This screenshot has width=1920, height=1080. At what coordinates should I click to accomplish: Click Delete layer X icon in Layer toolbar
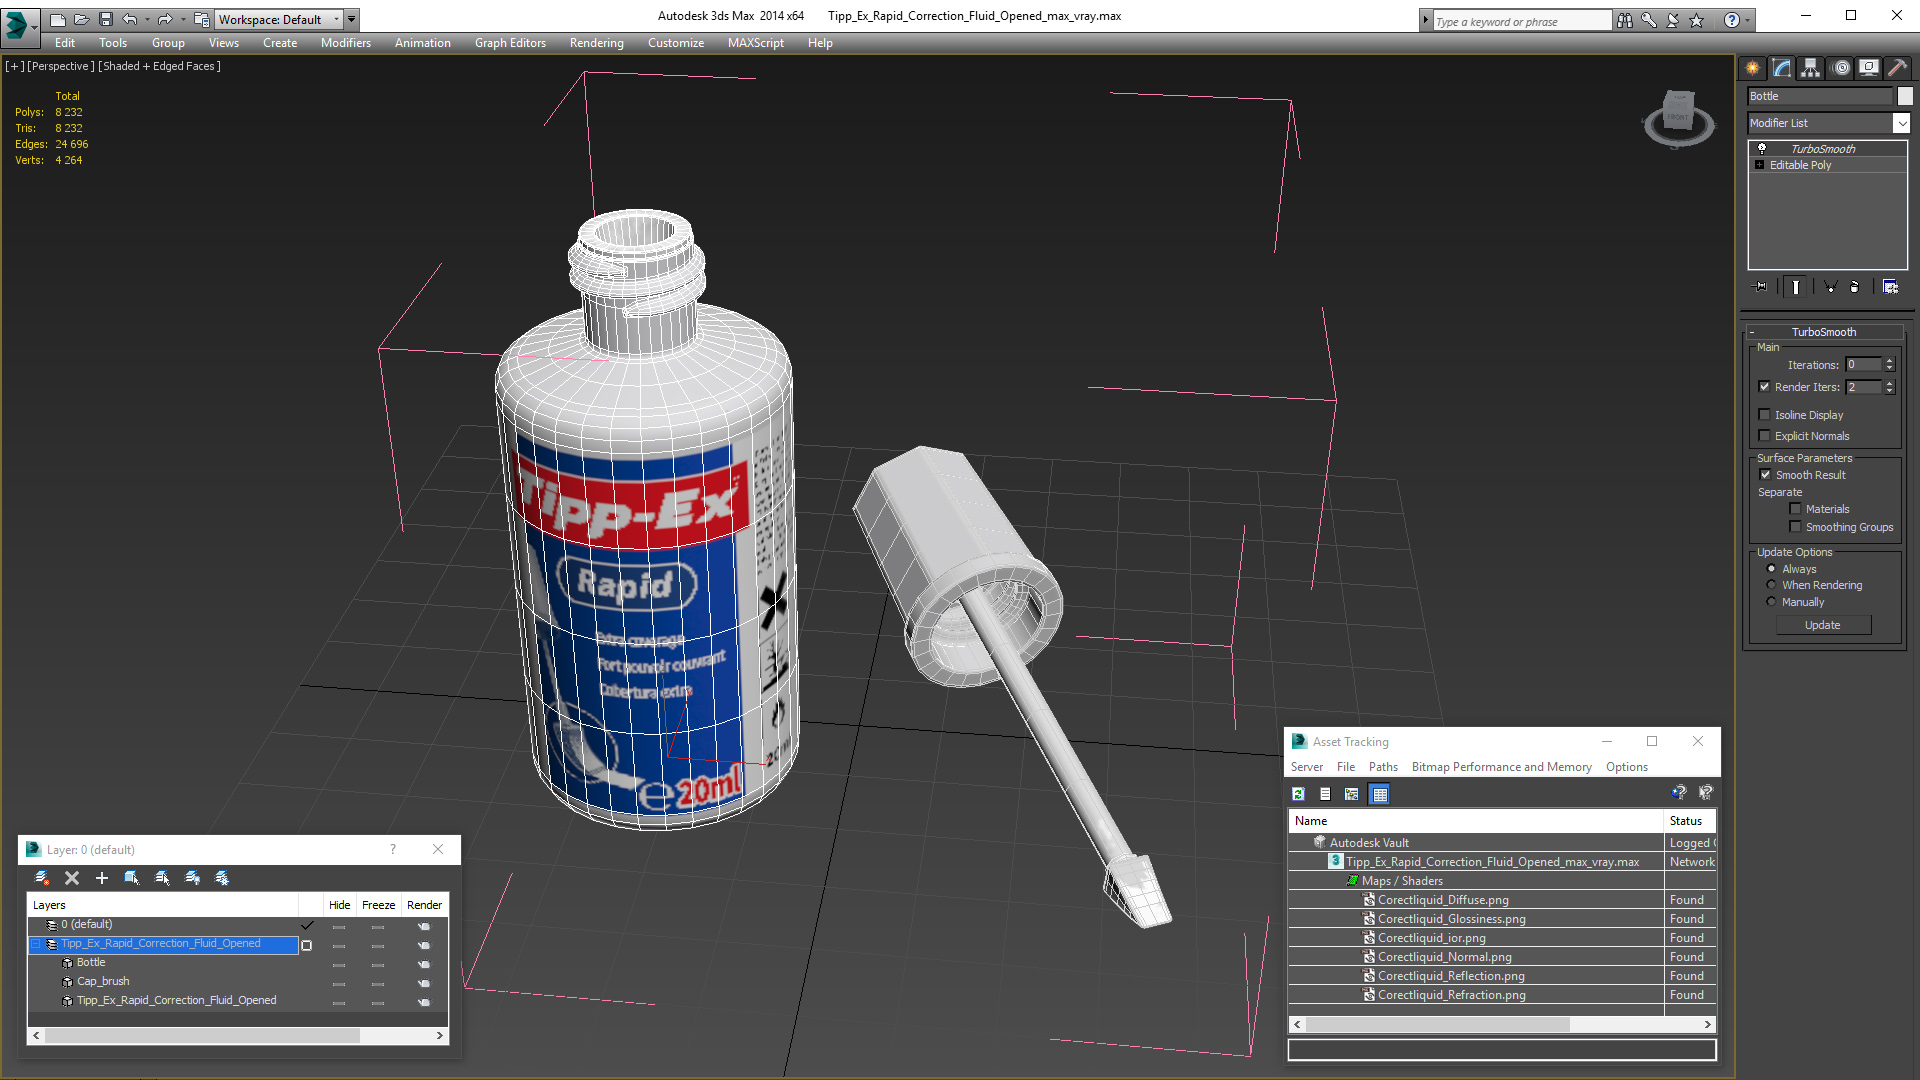point(72,878)
